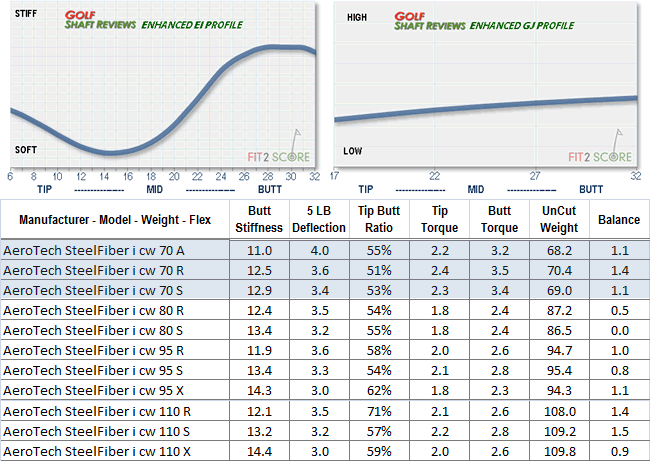Click axis tick 6 on the EI chart
This screenshot has height=461, width=650.
click(x=10, y=177)
